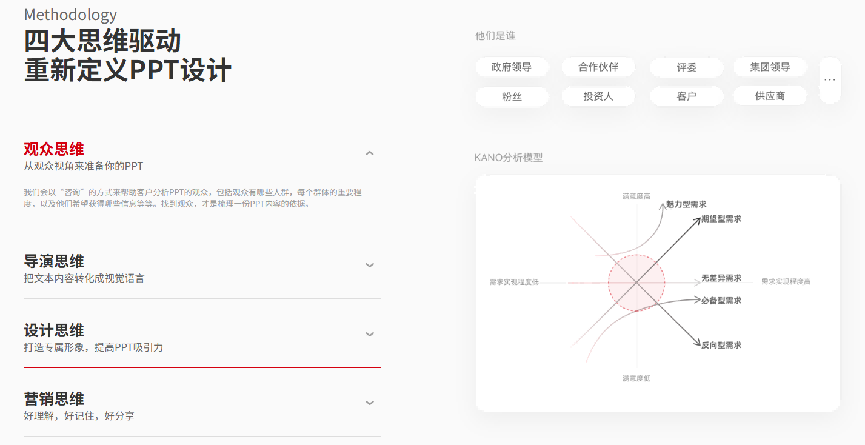
Task: Click the red 观众思维 heading
Action: pyautogui.click(x=54, y=149)
